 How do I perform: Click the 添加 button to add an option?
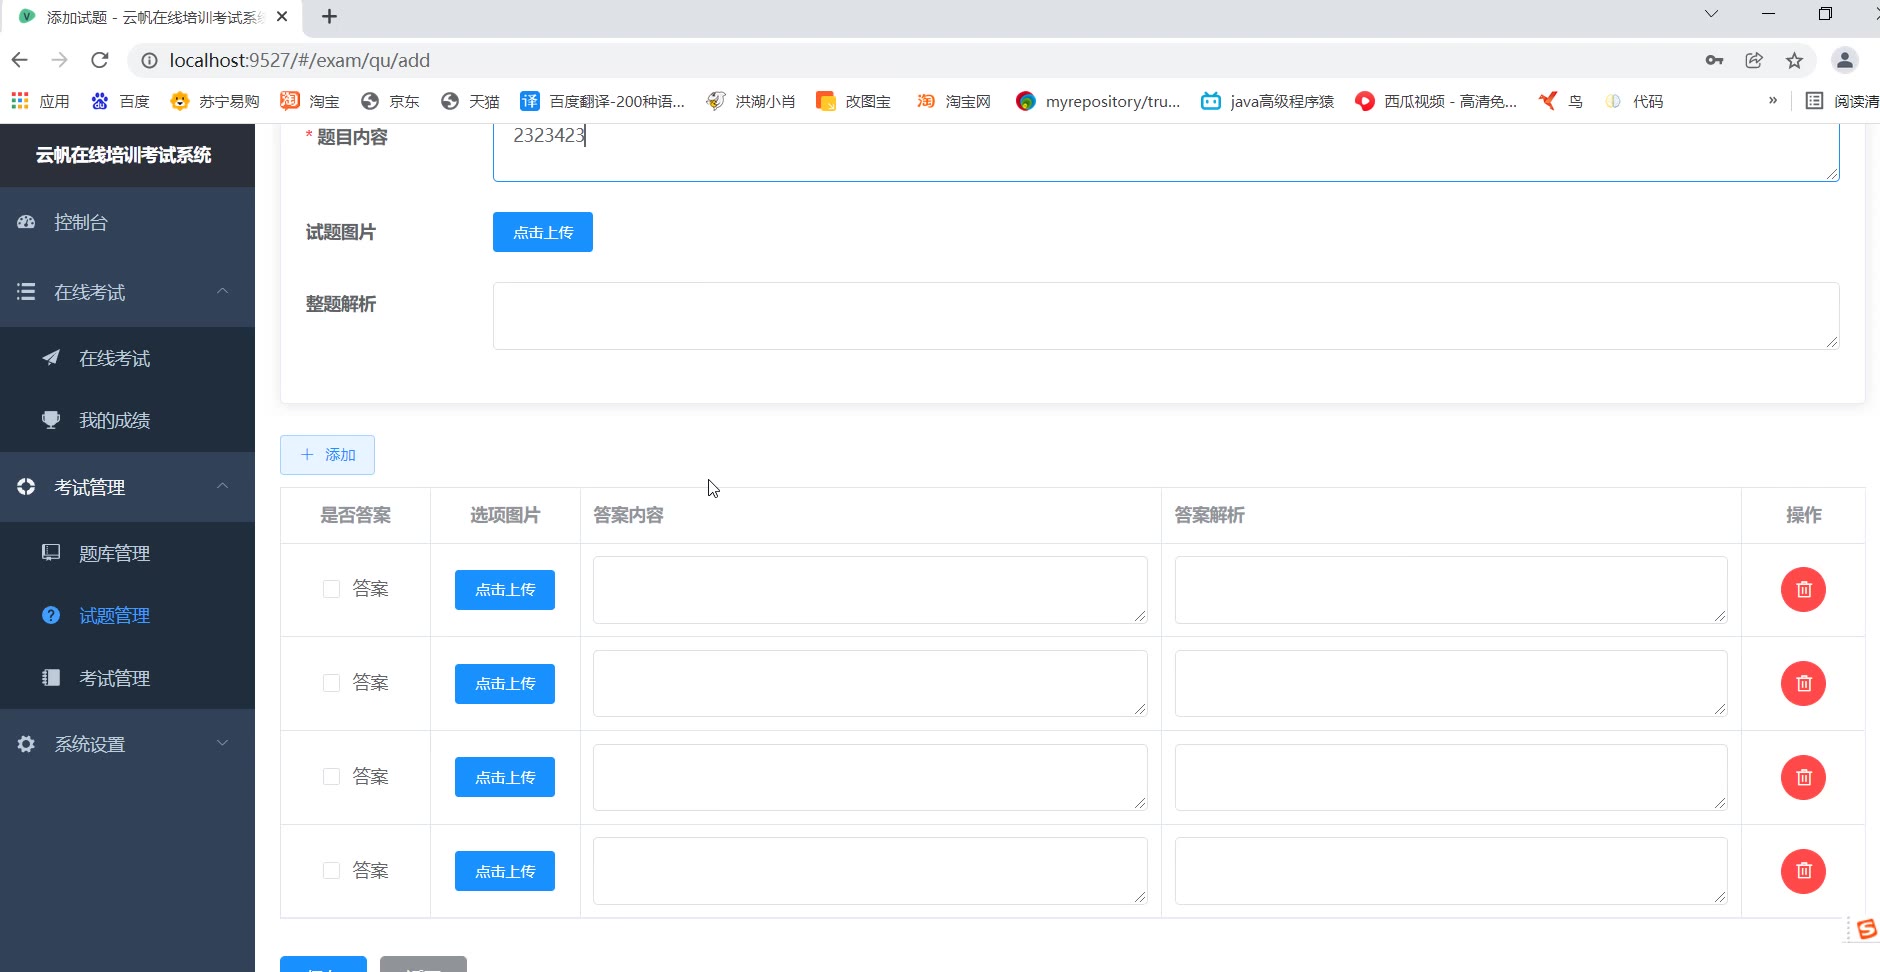coord(327,455)
